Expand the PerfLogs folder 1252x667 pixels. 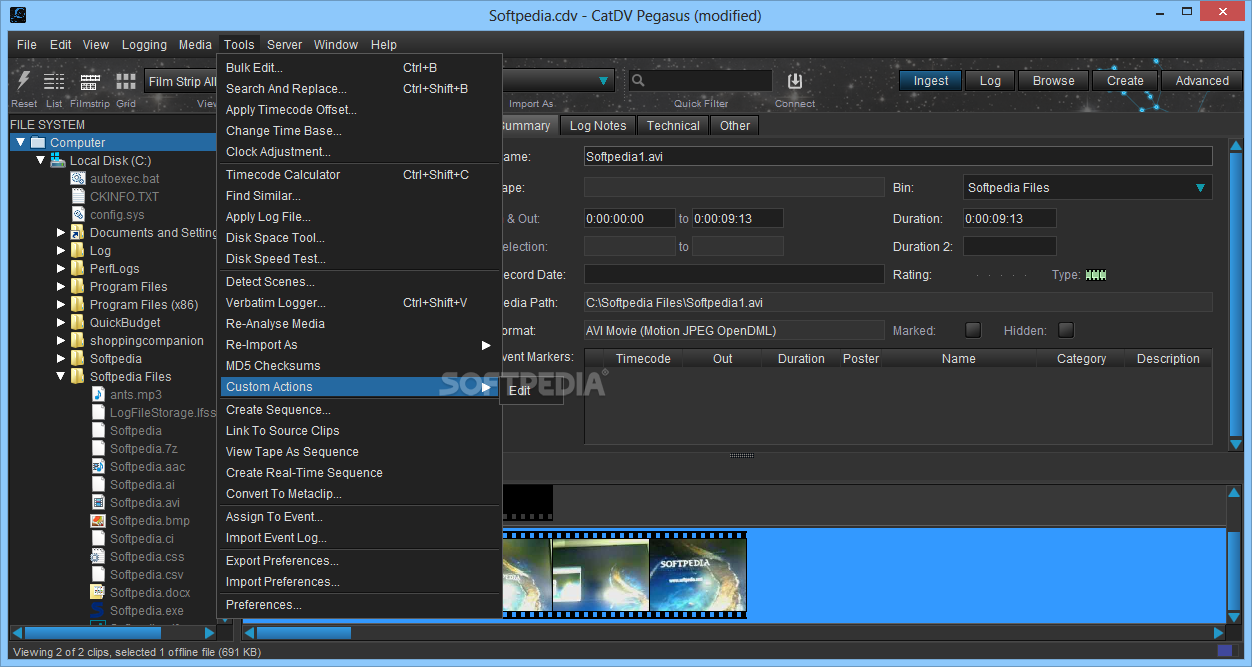point(61,268)
